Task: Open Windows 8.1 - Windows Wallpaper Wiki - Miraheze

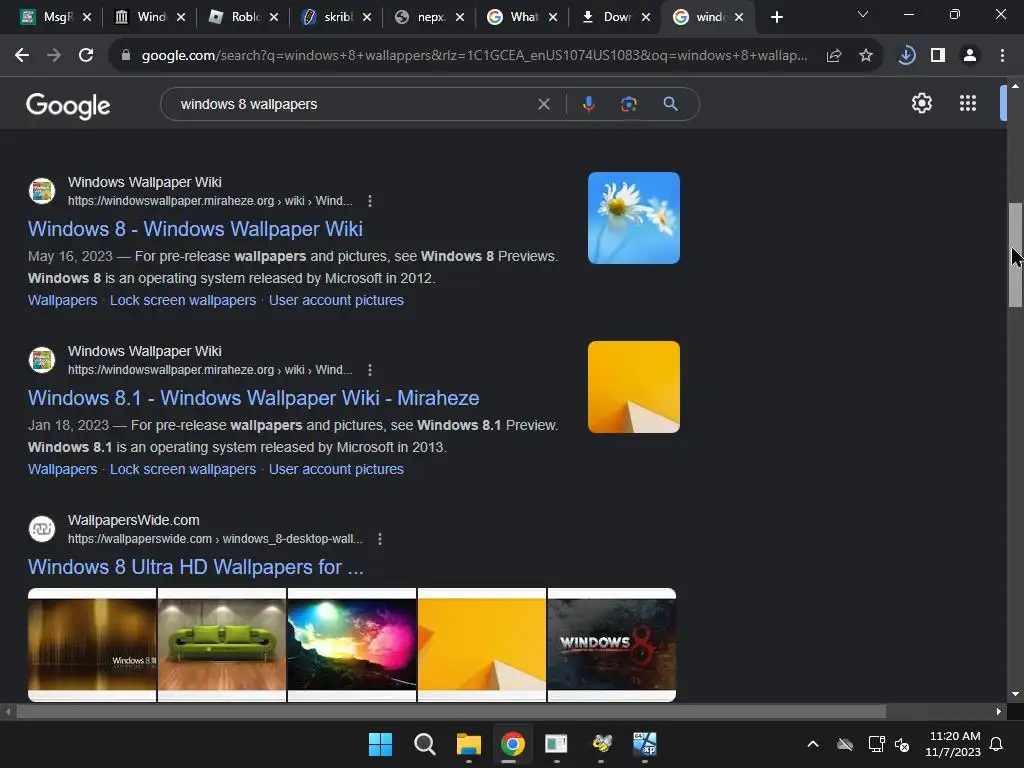Action: point(253,398)
